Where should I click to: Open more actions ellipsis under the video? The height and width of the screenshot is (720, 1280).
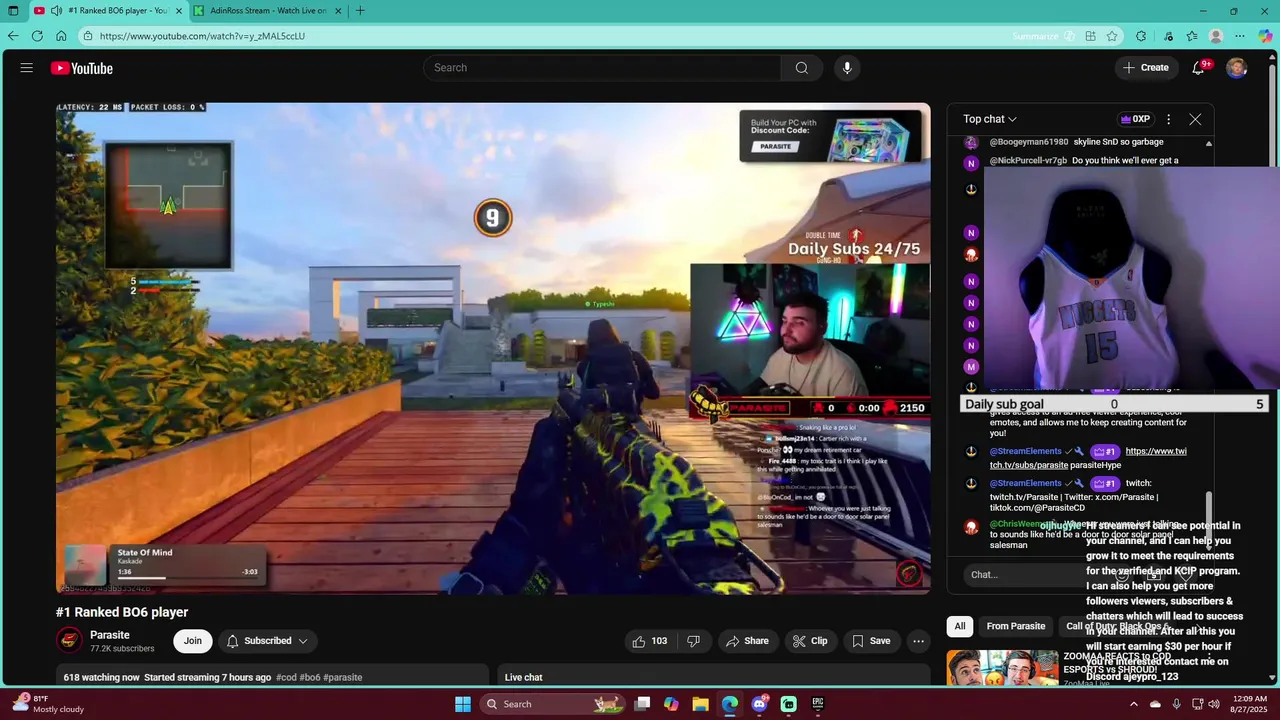[918, 641]
